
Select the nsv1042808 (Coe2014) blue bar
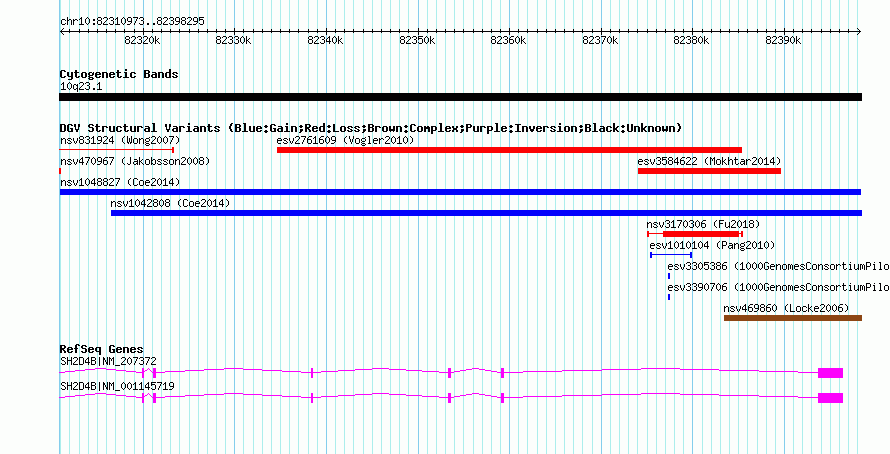tap(486, 213)
